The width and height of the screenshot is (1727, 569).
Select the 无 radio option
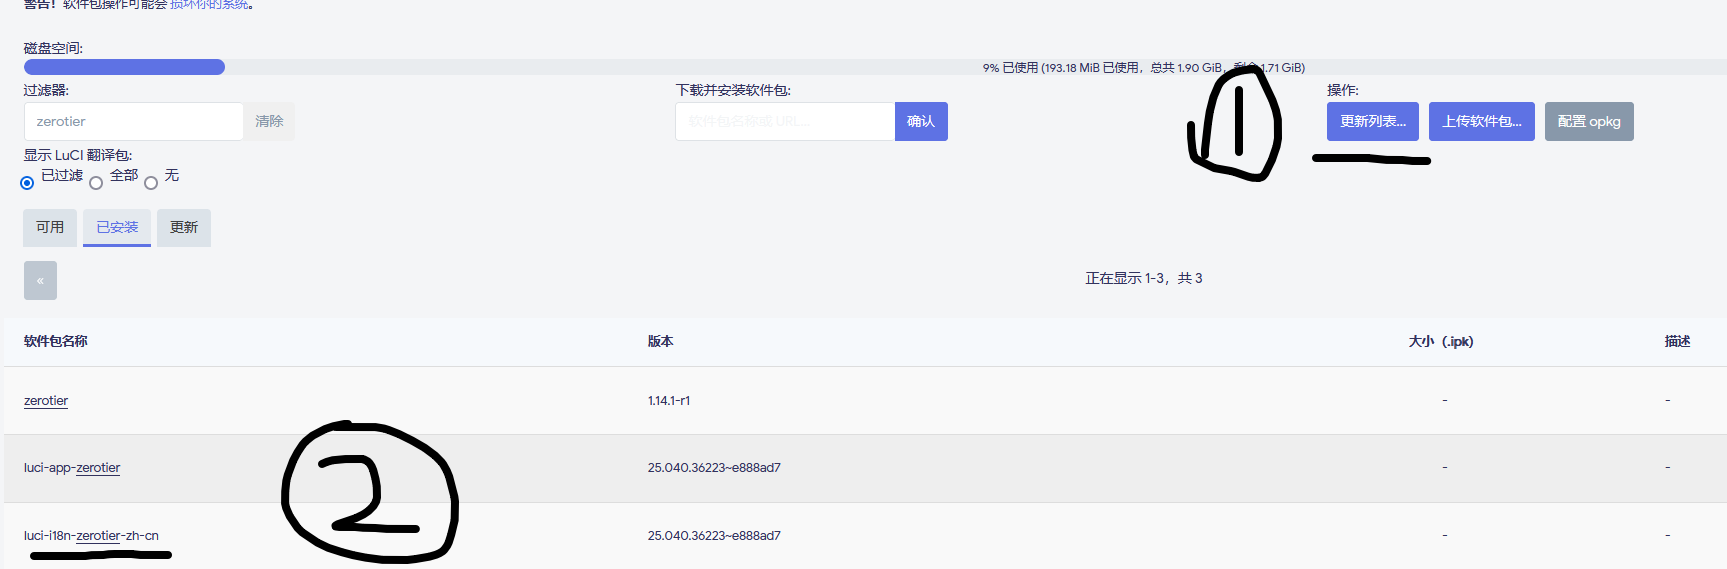coord(151,183)
